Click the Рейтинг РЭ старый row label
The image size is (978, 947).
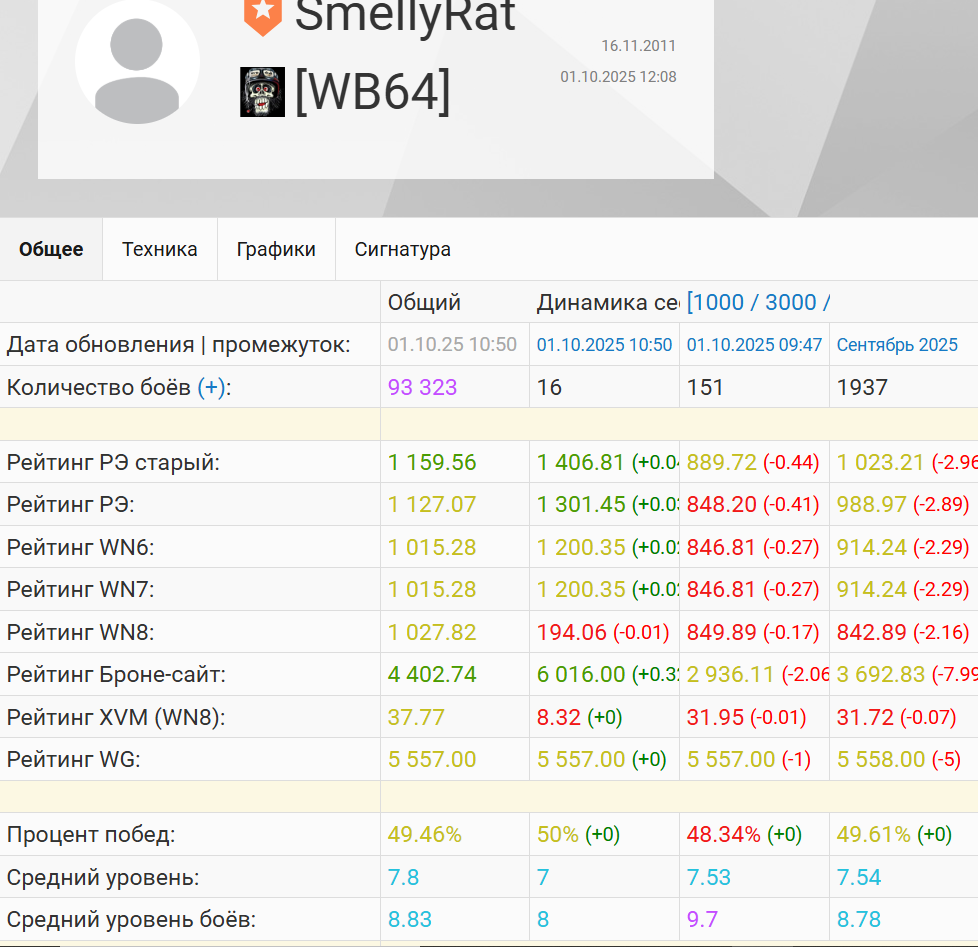pyautogui.click(x=113, y=462)
